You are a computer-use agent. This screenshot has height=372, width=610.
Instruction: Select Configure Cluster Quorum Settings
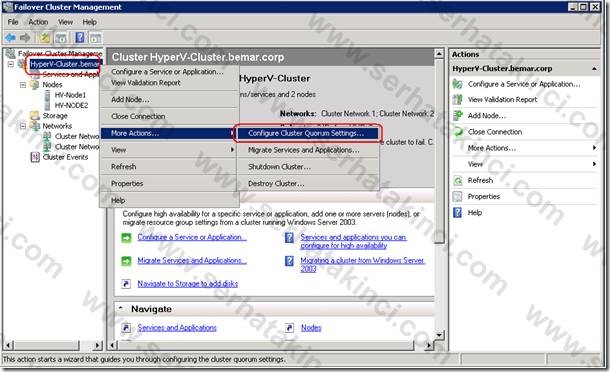pyautogui.click(x=307, y=133)
